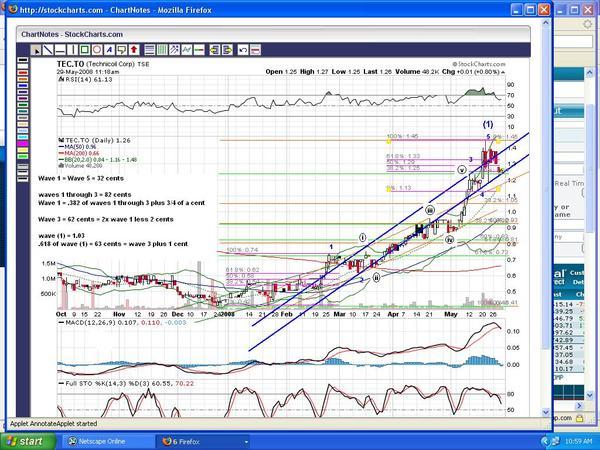This screenshot has height=450, width=600.
Task: Click the TEC.TO ticker title
Action: tap(70, 64)
